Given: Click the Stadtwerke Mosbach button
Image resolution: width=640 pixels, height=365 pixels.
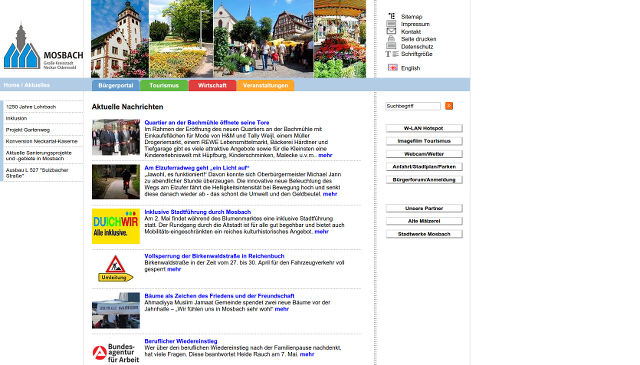Looking at the screenshot, I should pos(424,234).
